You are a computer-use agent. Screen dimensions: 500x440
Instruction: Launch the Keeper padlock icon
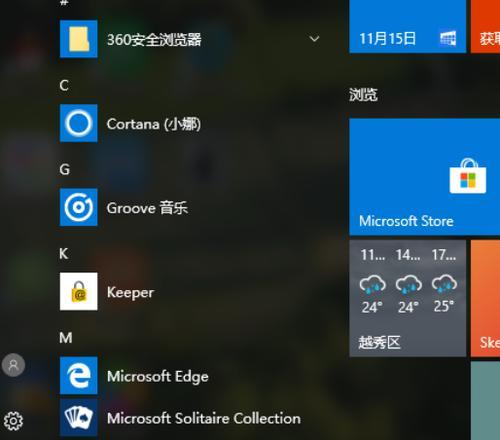(x=79, y=291)
